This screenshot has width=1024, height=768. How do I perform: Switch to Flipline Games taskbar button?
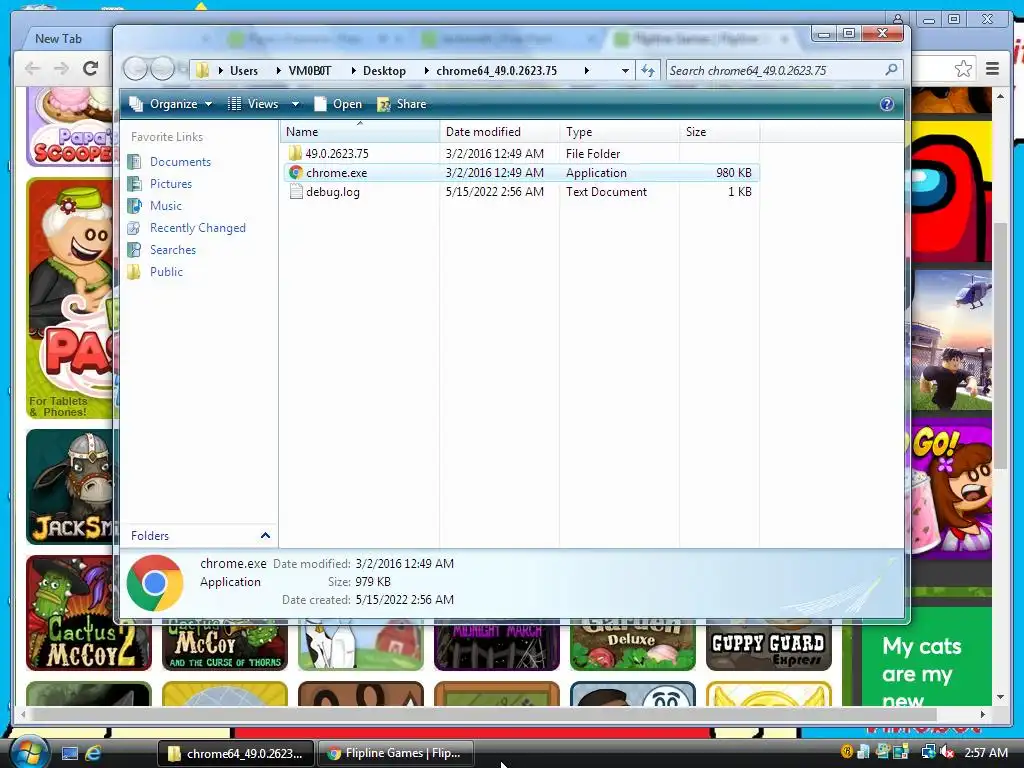[x=395, y=753]
